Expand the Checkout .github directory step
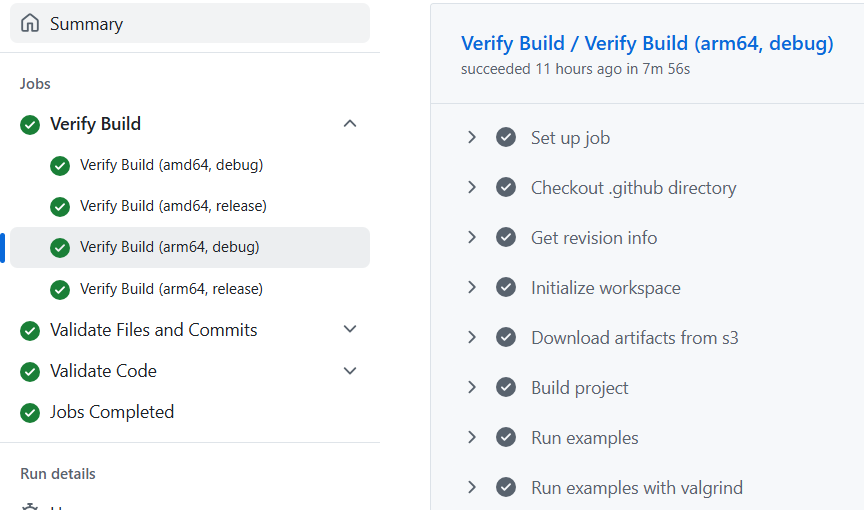 point(472,188)
